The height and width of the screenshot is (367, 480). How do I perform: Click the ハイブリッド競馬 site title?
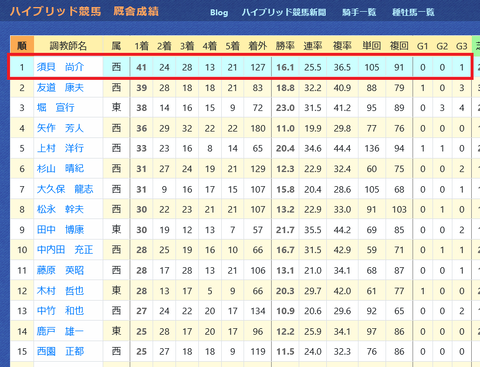pyautogui.click(x=55, y=11)
